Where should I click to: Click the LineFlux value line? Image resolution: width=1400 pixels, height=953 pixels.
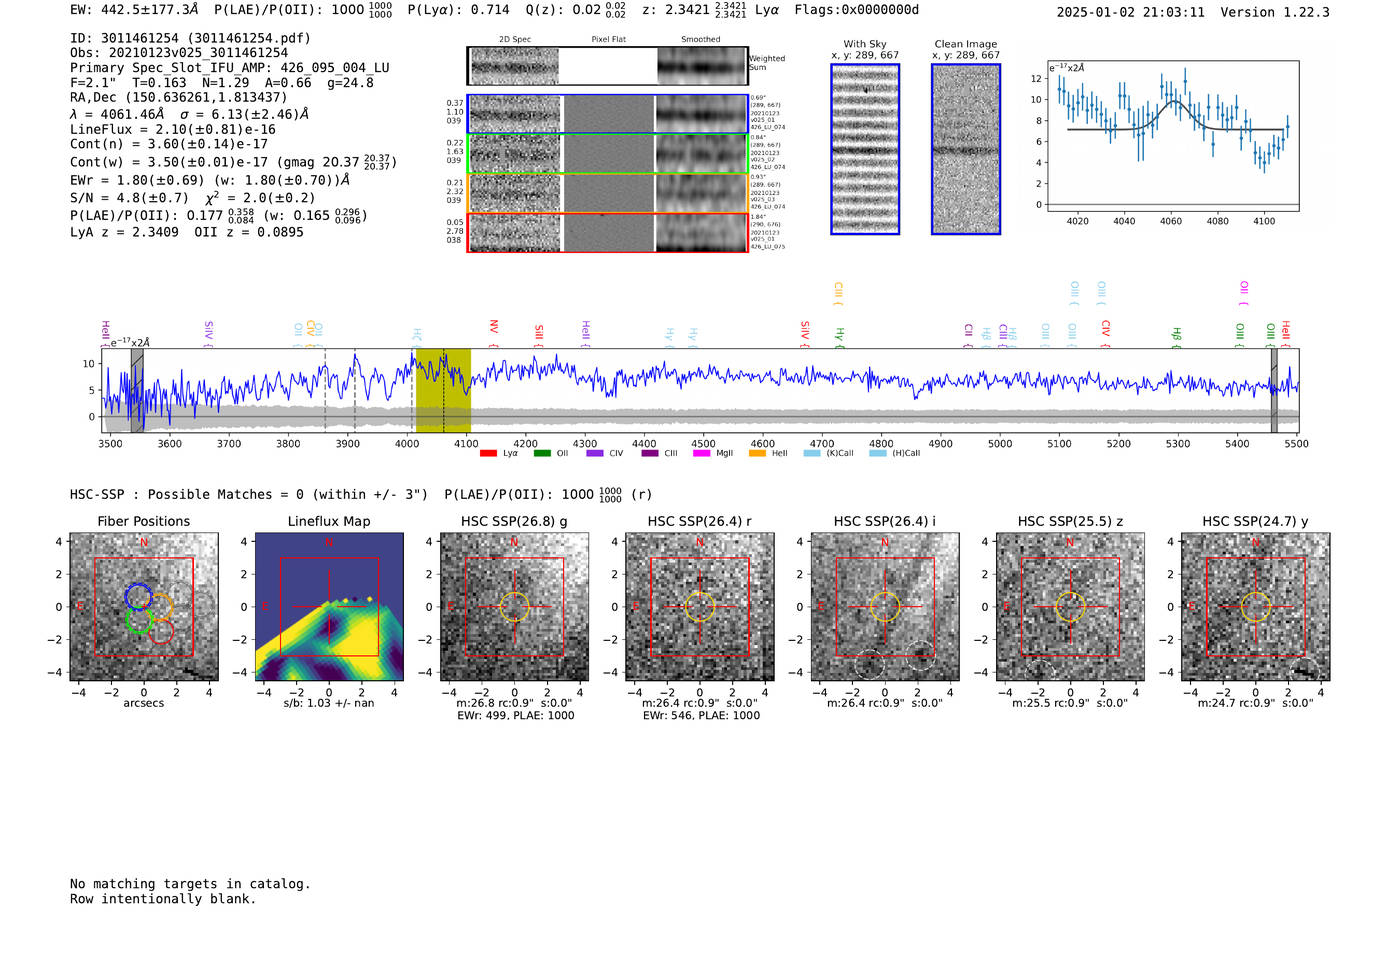click(173, 129)
